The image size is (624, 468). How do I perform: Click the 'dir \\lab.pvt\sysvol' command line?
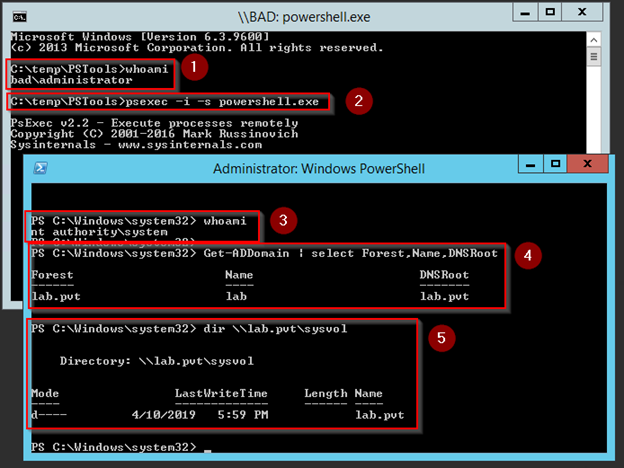point(189,329)
